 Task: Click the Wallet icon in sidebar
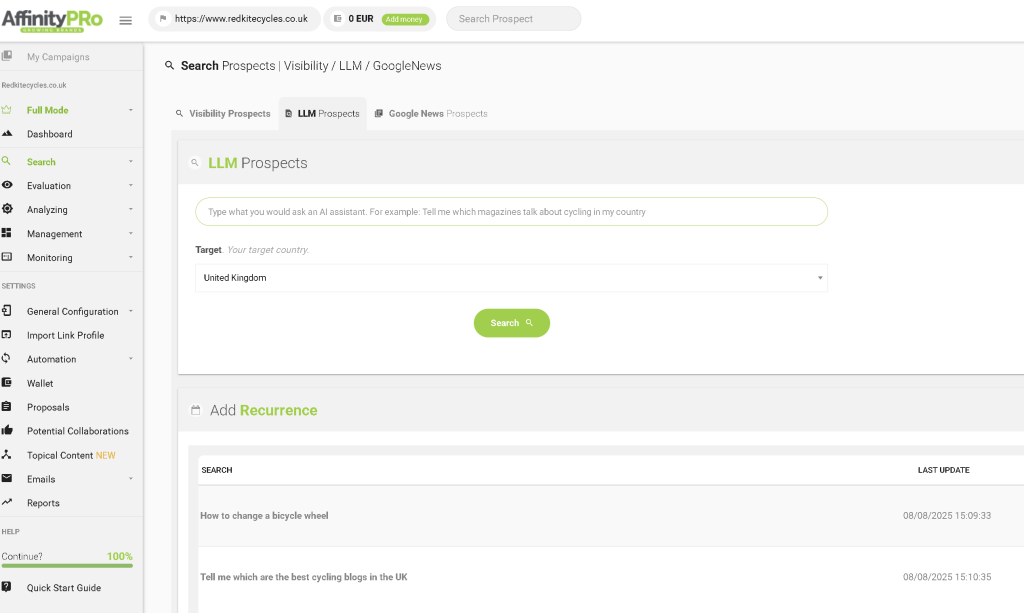click(x=7, y=383)
